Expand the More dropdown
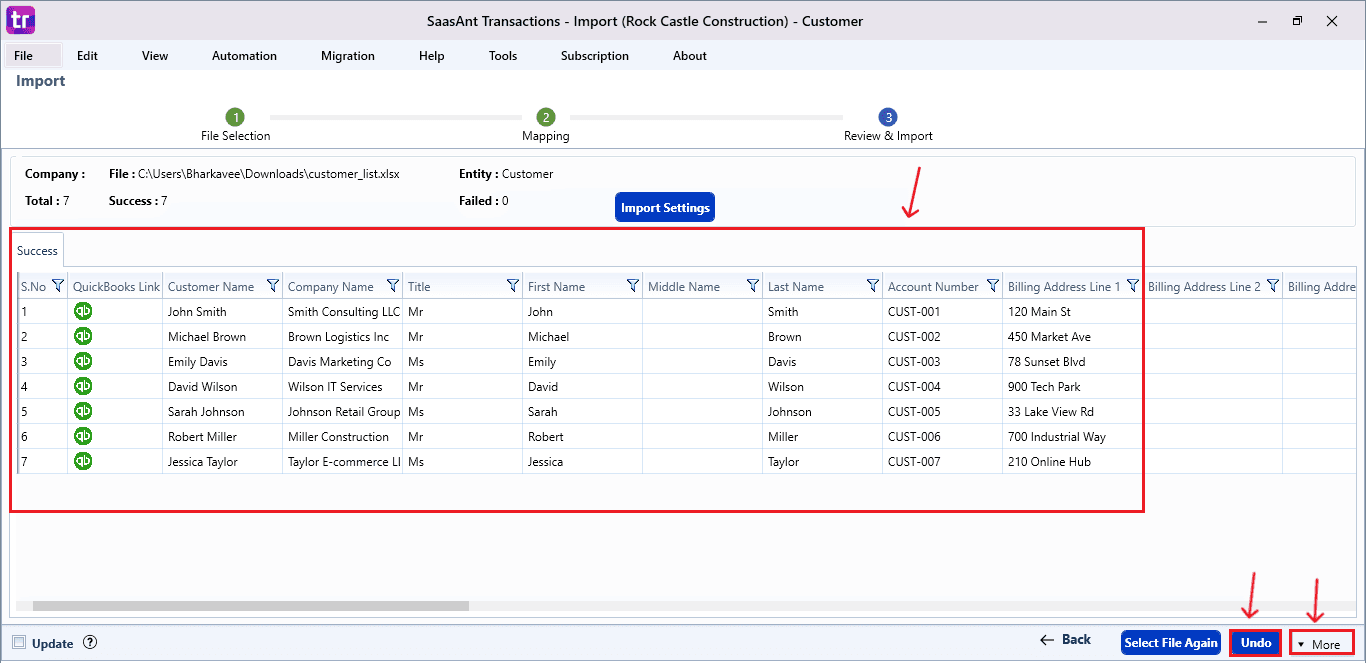 1321,644
